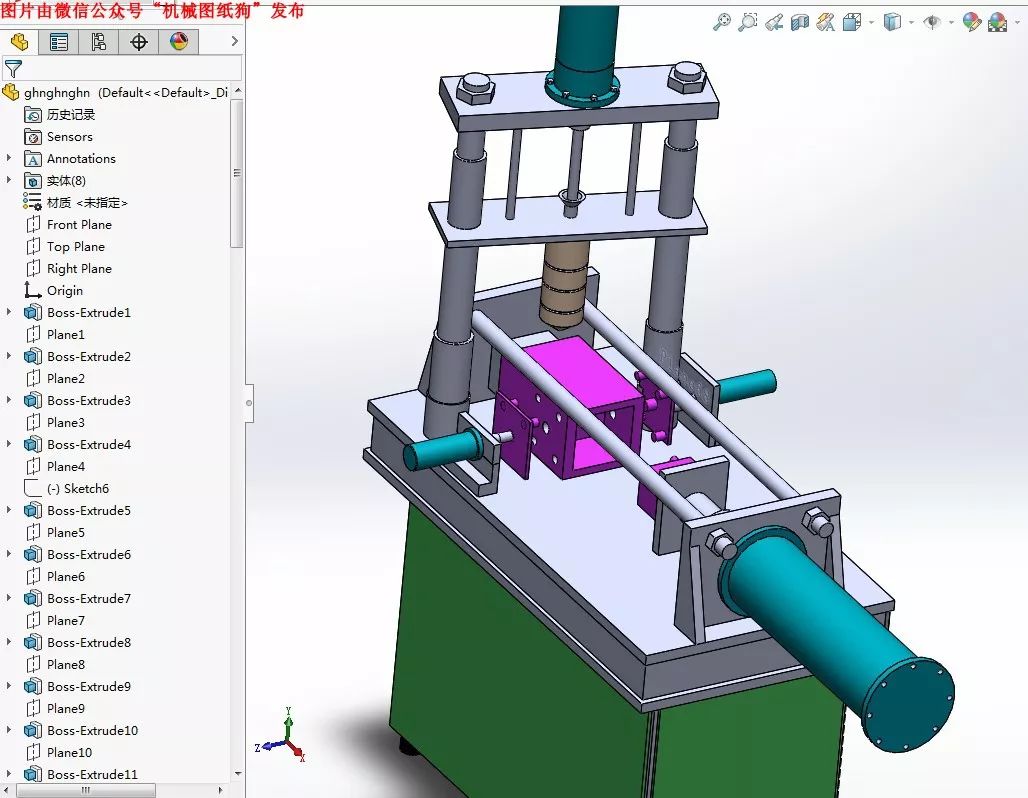The image size is (1028, 798).
Task: Click the Boss-Extrude4 feature icon
Action: 33,444
